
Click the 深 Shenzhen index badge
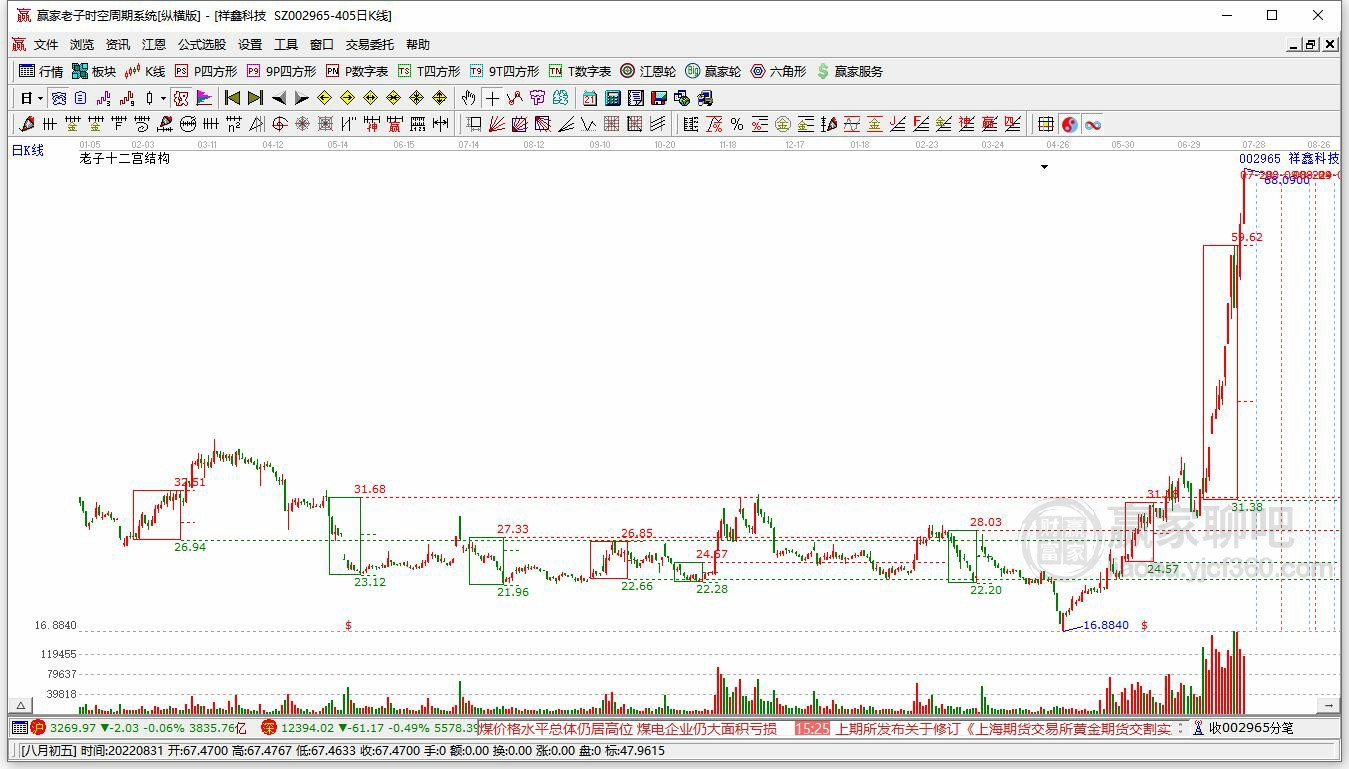(x=269, y=728)
